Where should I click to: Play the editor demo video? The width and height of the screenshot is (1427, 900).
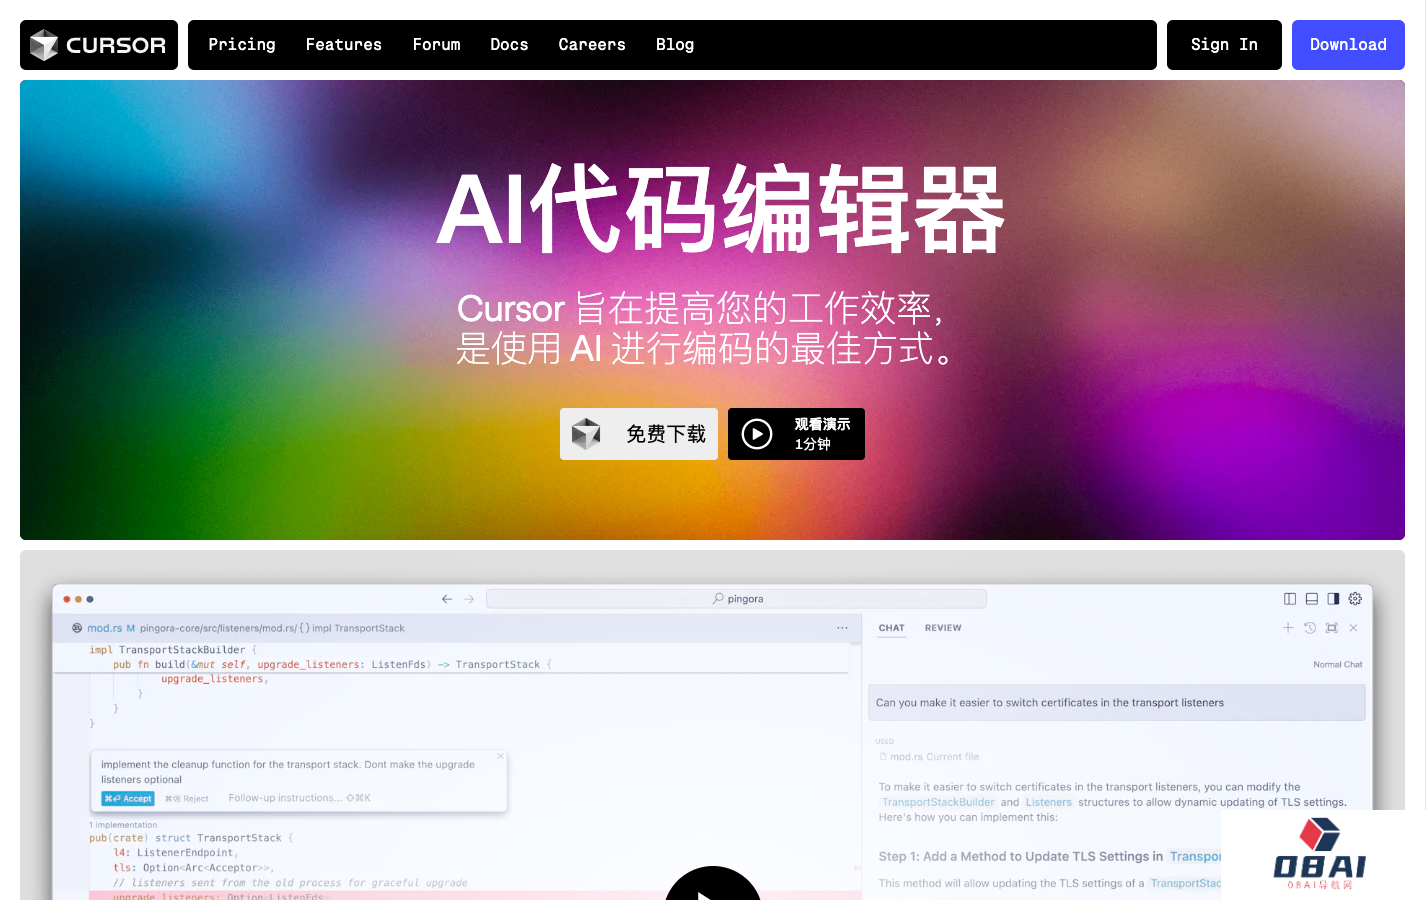coord(712,884)
